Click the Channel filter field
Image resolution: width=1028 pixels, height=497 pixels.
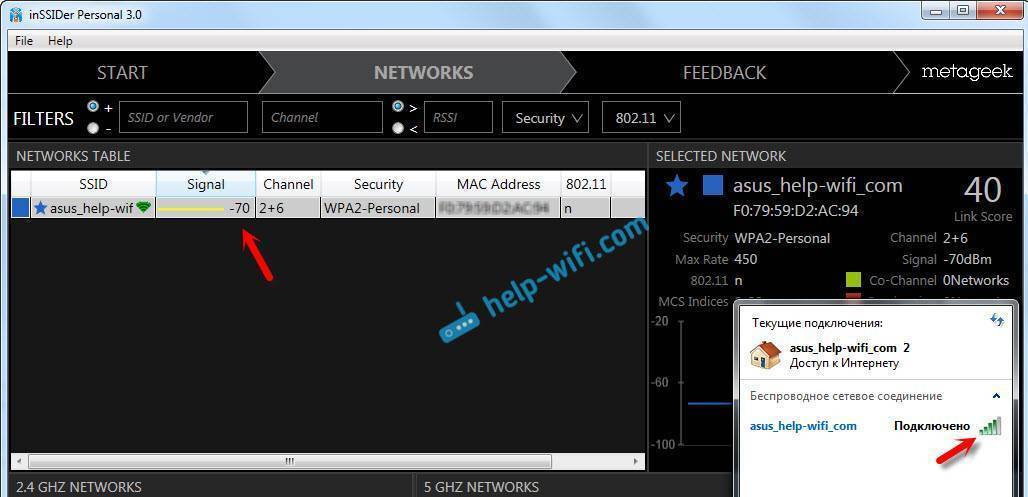(x=322, y=117)
